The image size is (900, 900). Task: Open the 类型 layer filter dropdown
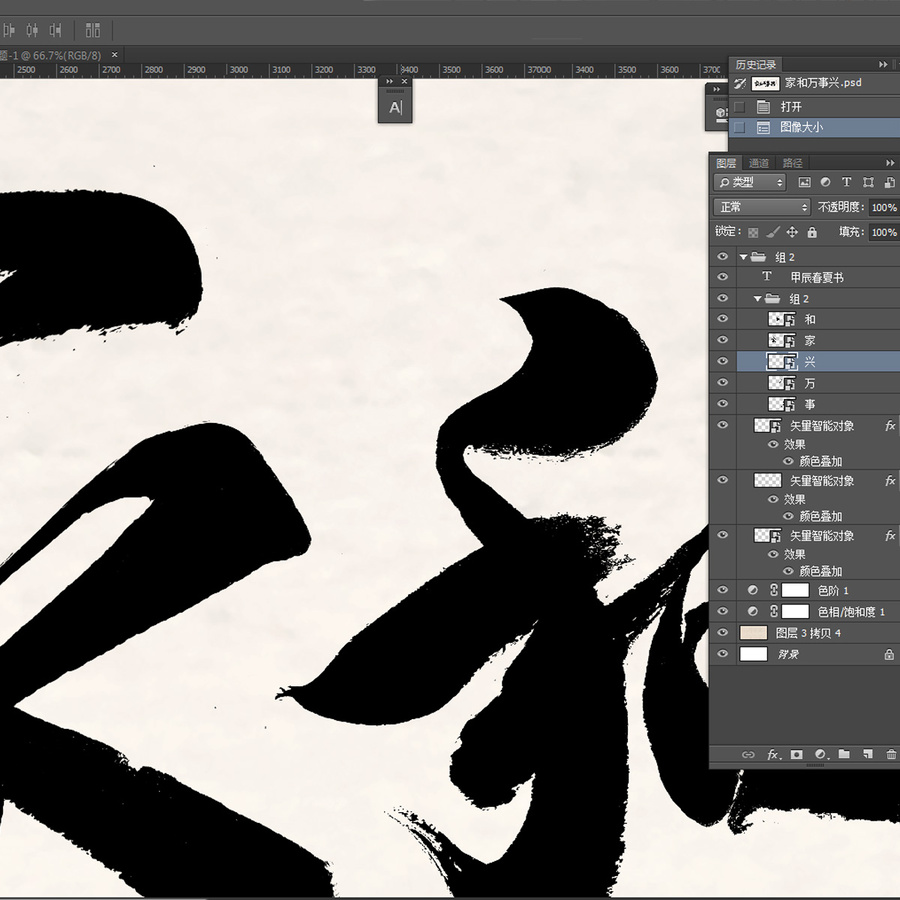click(x=750, y=183)
